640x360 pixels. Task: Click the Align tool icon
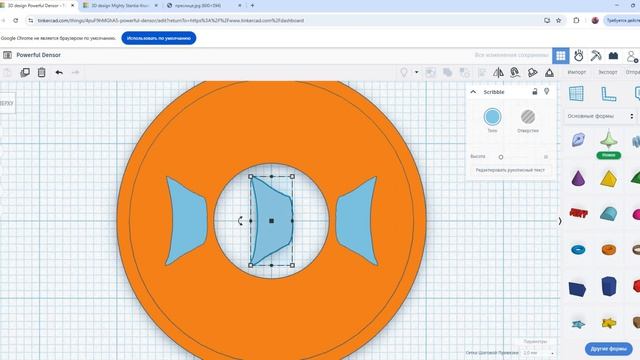pyautogui.click(x=482, y=73)
